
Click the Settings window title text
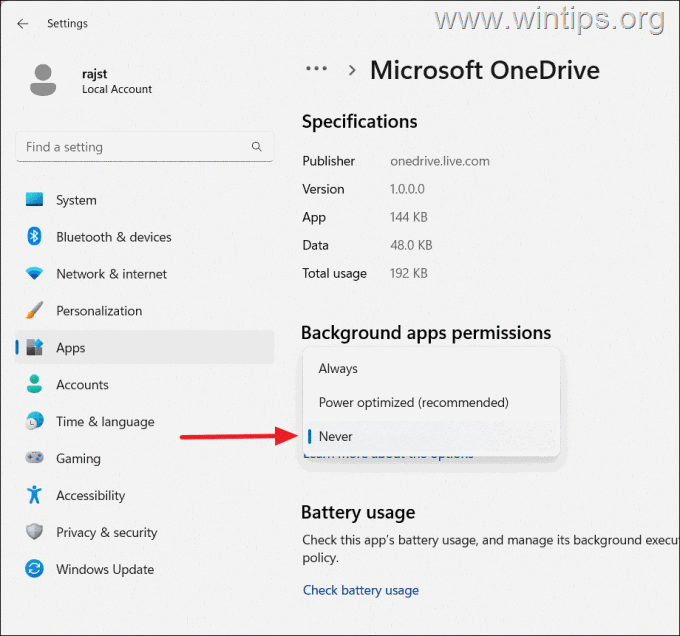(x=67, y=23)
